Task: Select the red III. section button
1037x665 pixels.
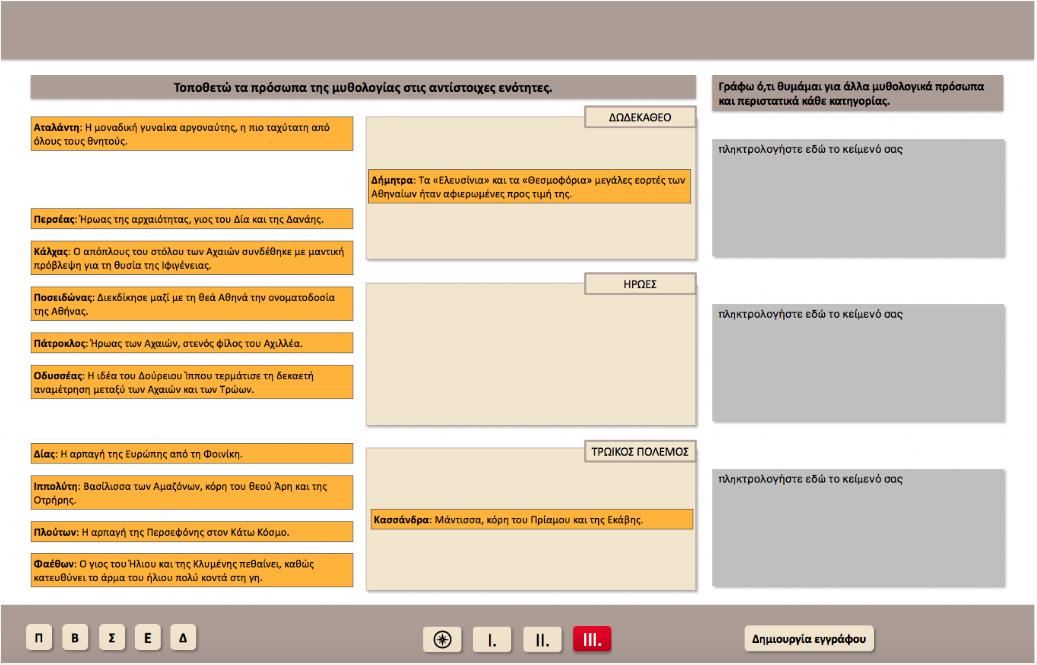Action: 592,639
